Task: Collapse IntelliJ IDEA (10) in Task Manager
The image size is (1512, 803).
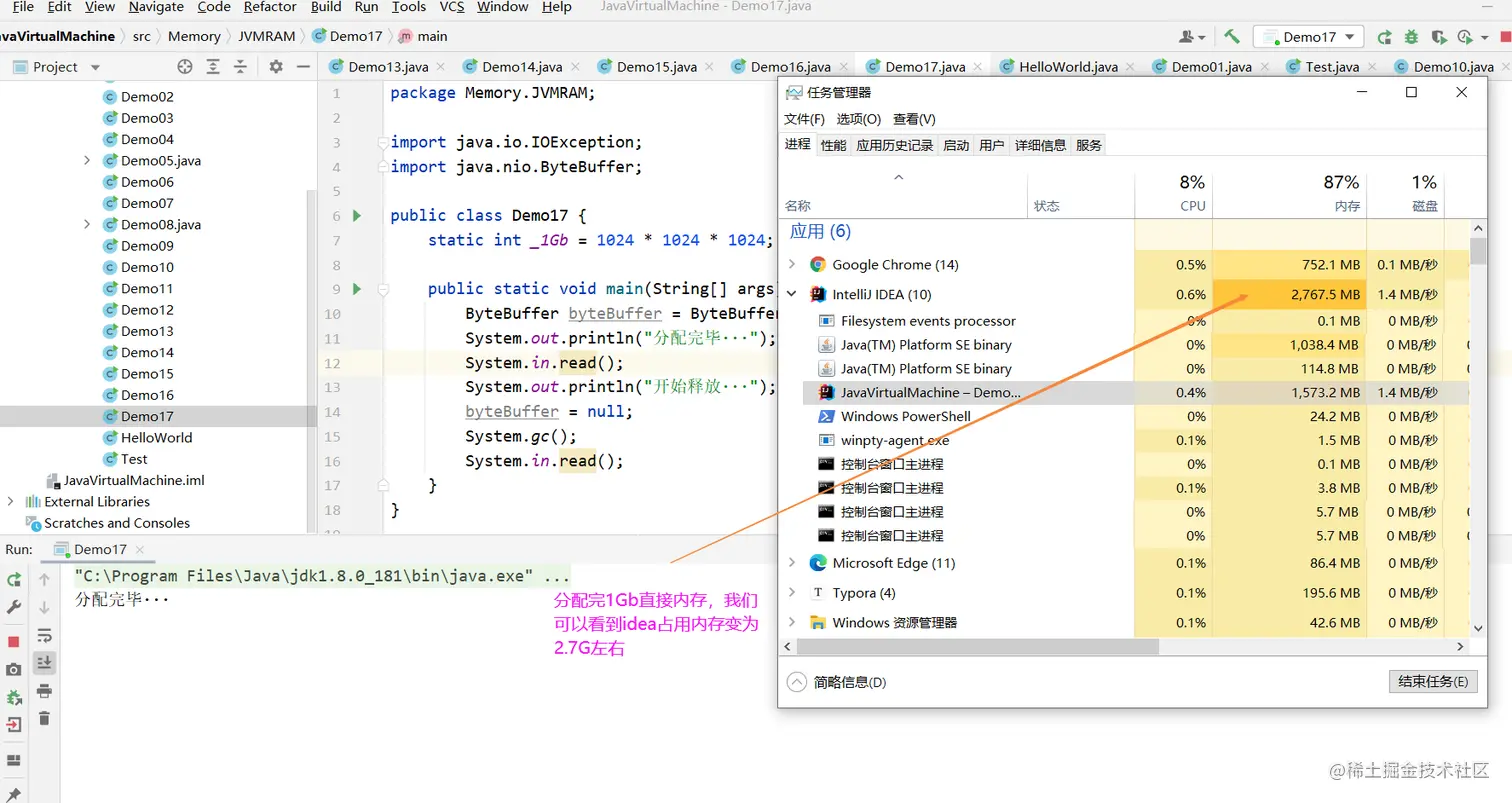Action: [x=793, y=295]
